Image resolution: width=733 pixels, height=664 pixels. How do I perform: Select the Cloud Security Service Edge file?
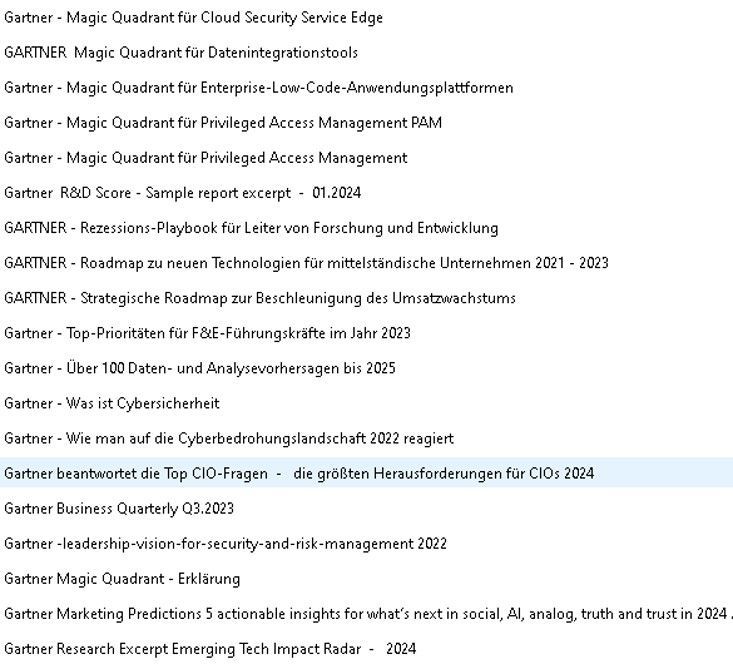(x=193, y=18)
